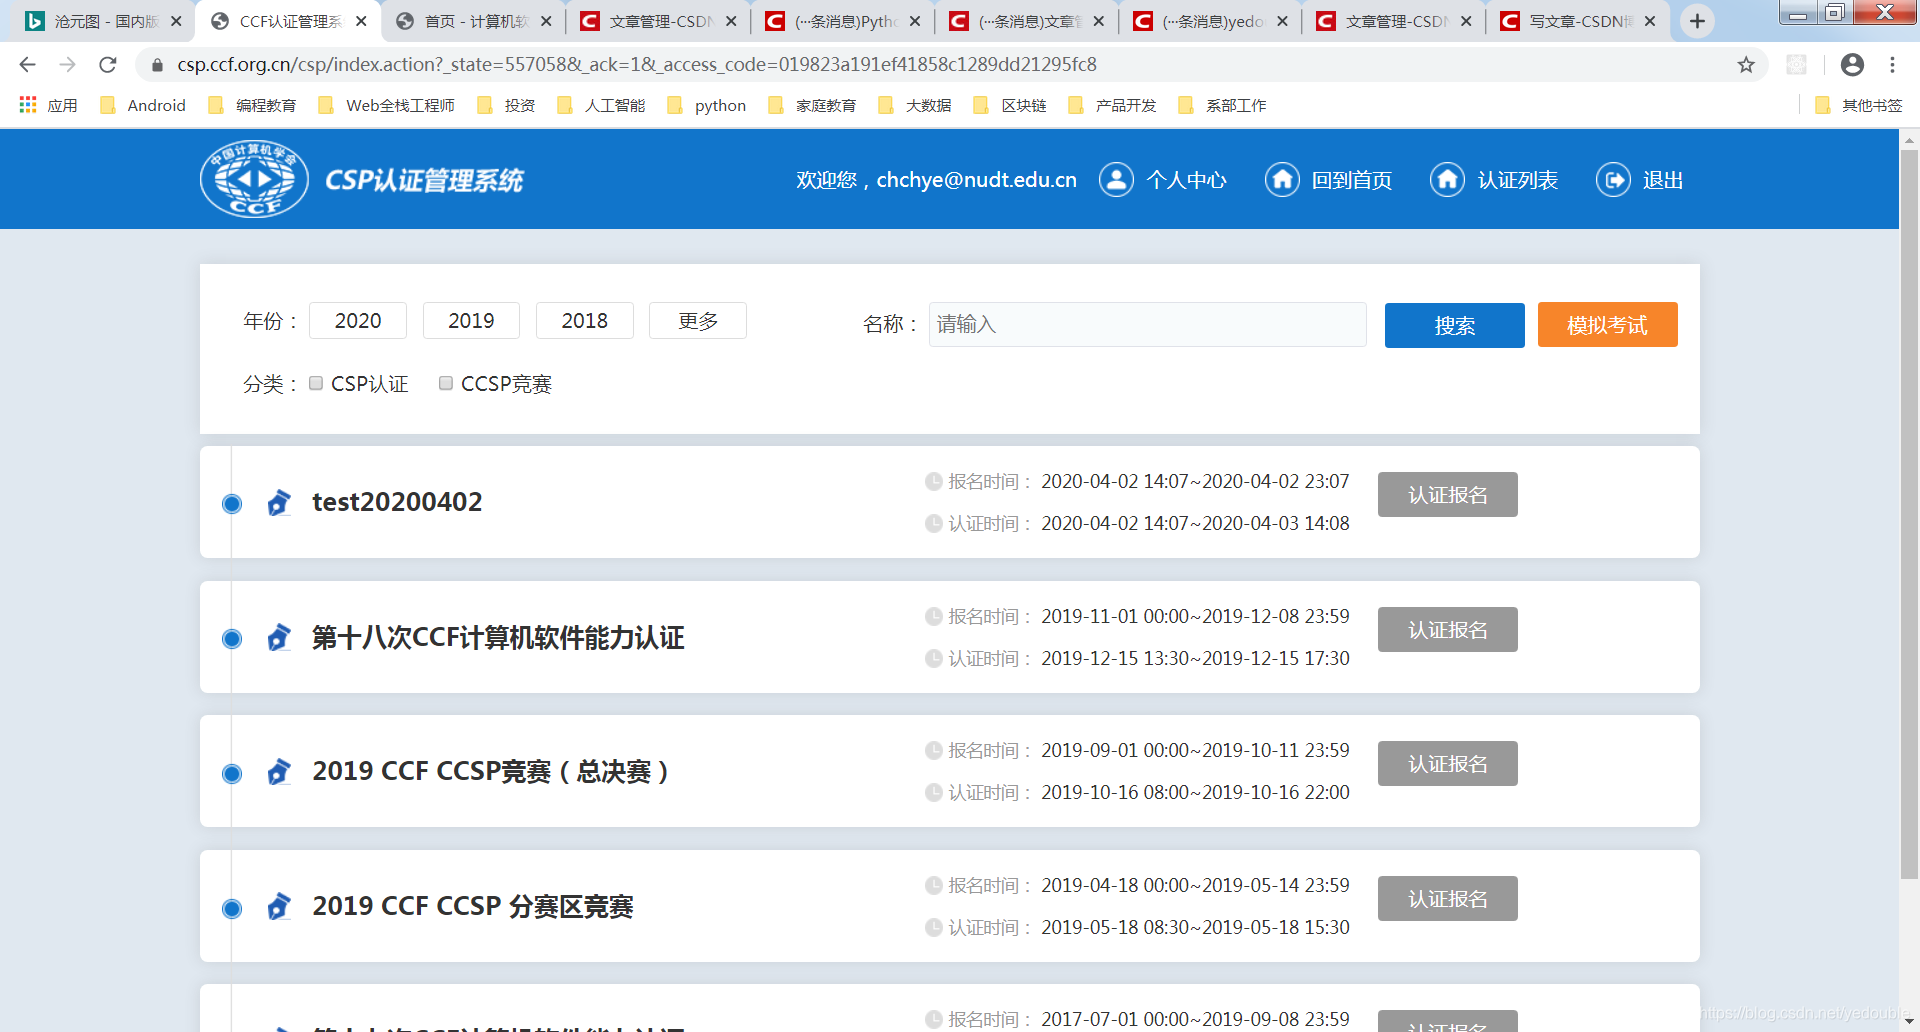Screen dimensions: 1920x1032
Task: Click the page vertical scrollbar thumb
Action: point(1909,515)
